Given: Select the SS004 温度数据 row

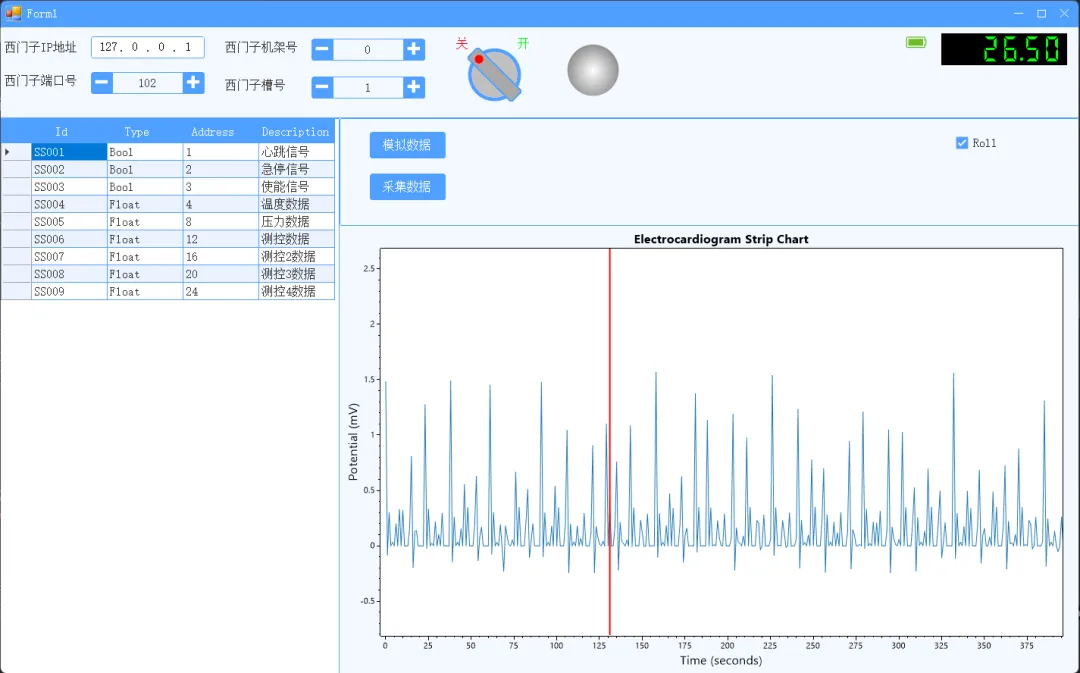Looking at the screenshot, I should (x=168, y=204).
